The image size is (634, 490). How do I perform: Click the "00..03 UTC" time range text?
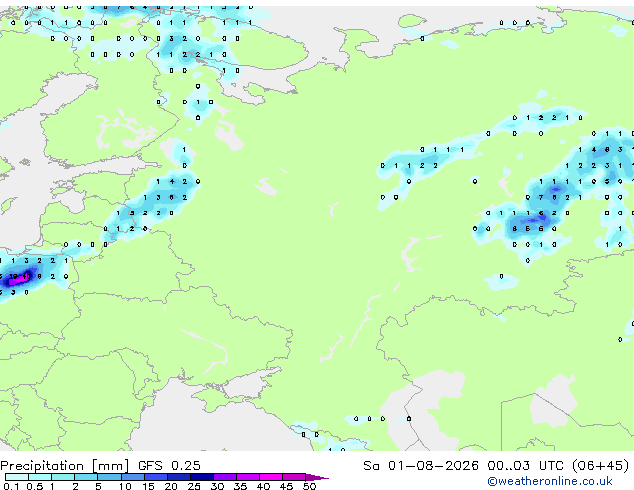pos(525,465)
